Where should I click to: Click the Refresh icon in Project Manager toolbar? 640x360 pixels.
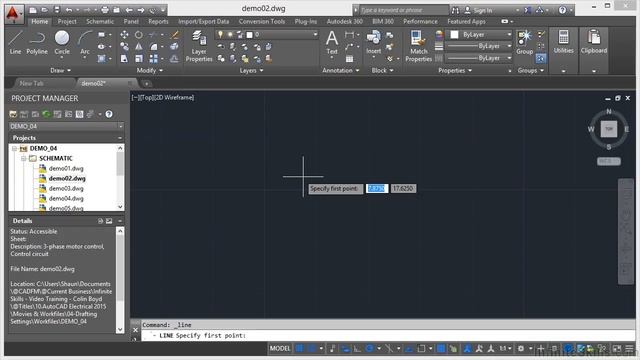coord(46,114)
